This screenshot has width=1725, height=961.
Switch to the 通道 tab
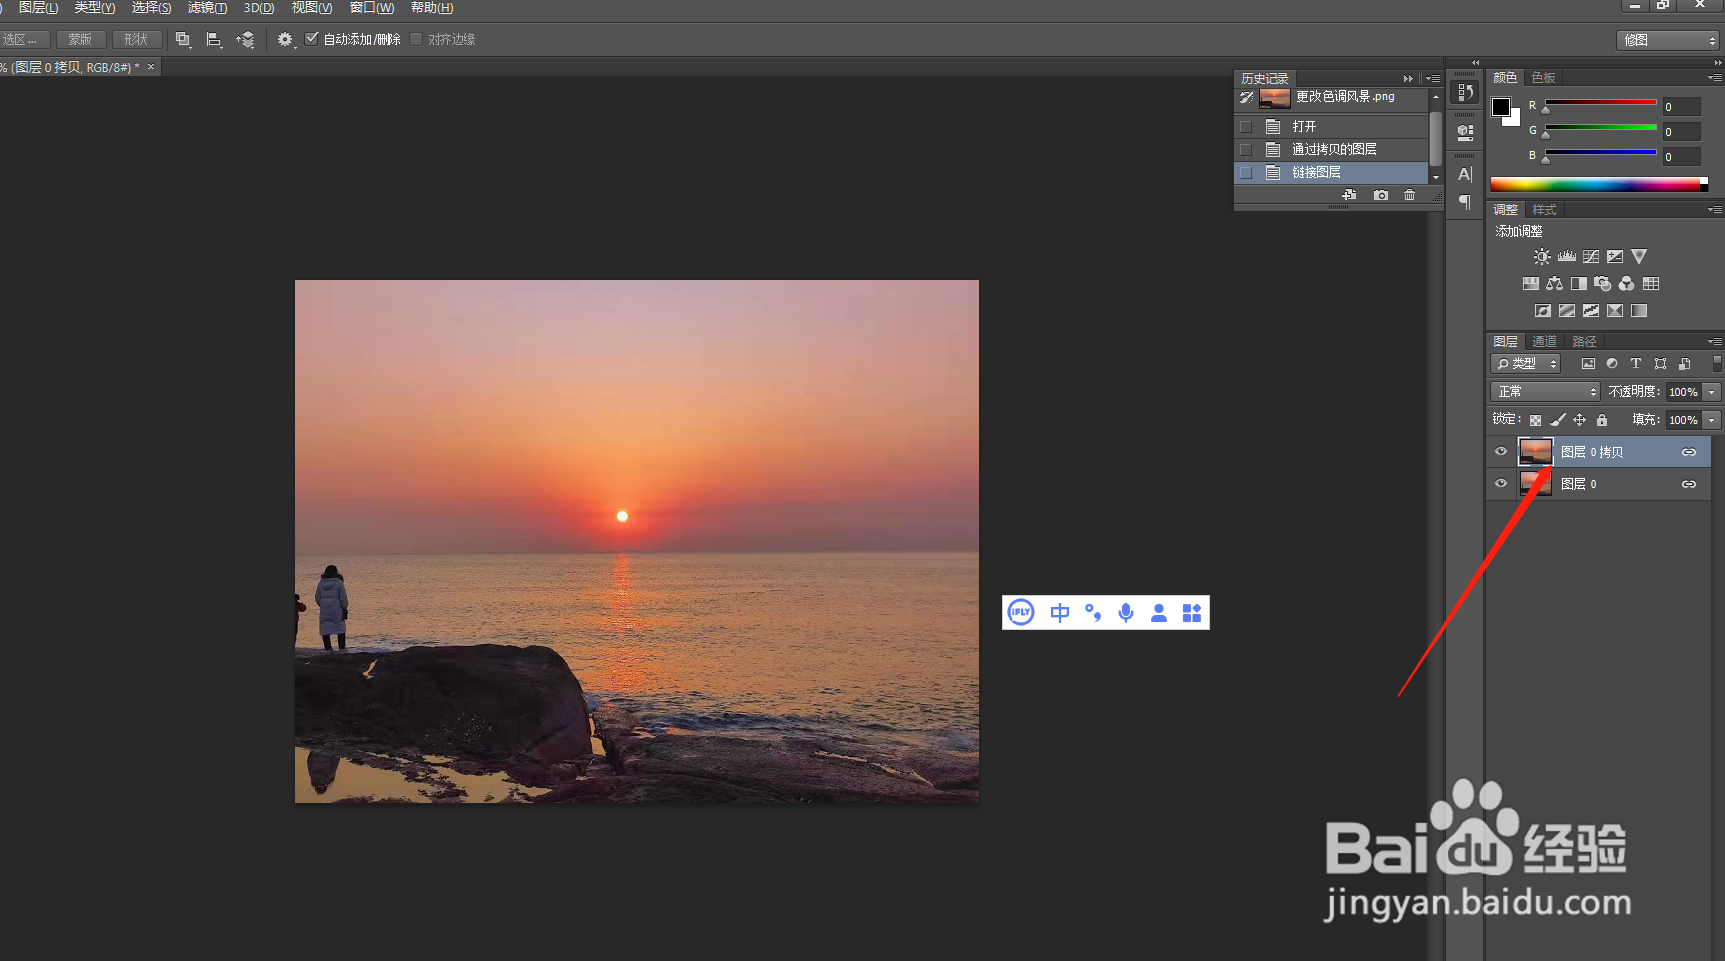pyautogui.click(x=1544, y=342)
